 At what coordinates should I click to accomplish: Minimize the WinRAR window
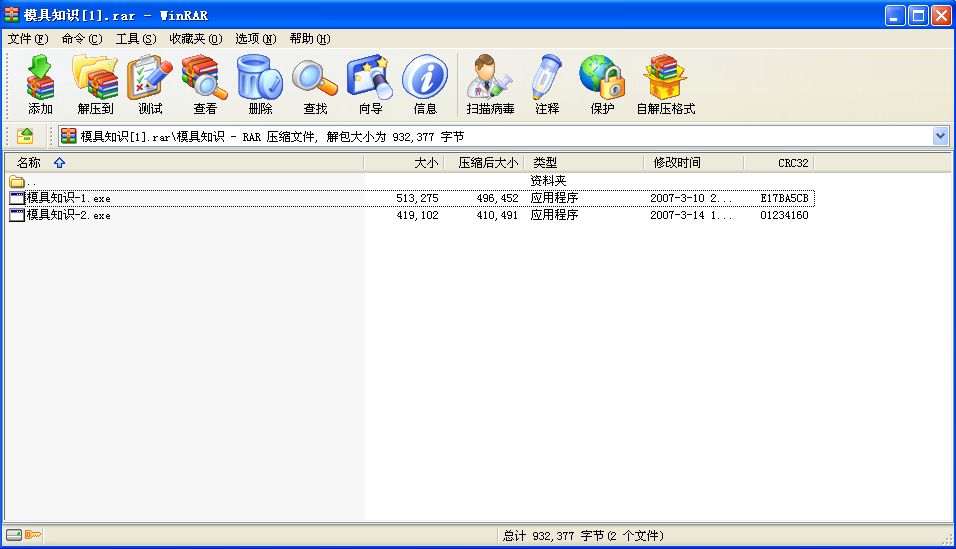(x=894, y=15)
